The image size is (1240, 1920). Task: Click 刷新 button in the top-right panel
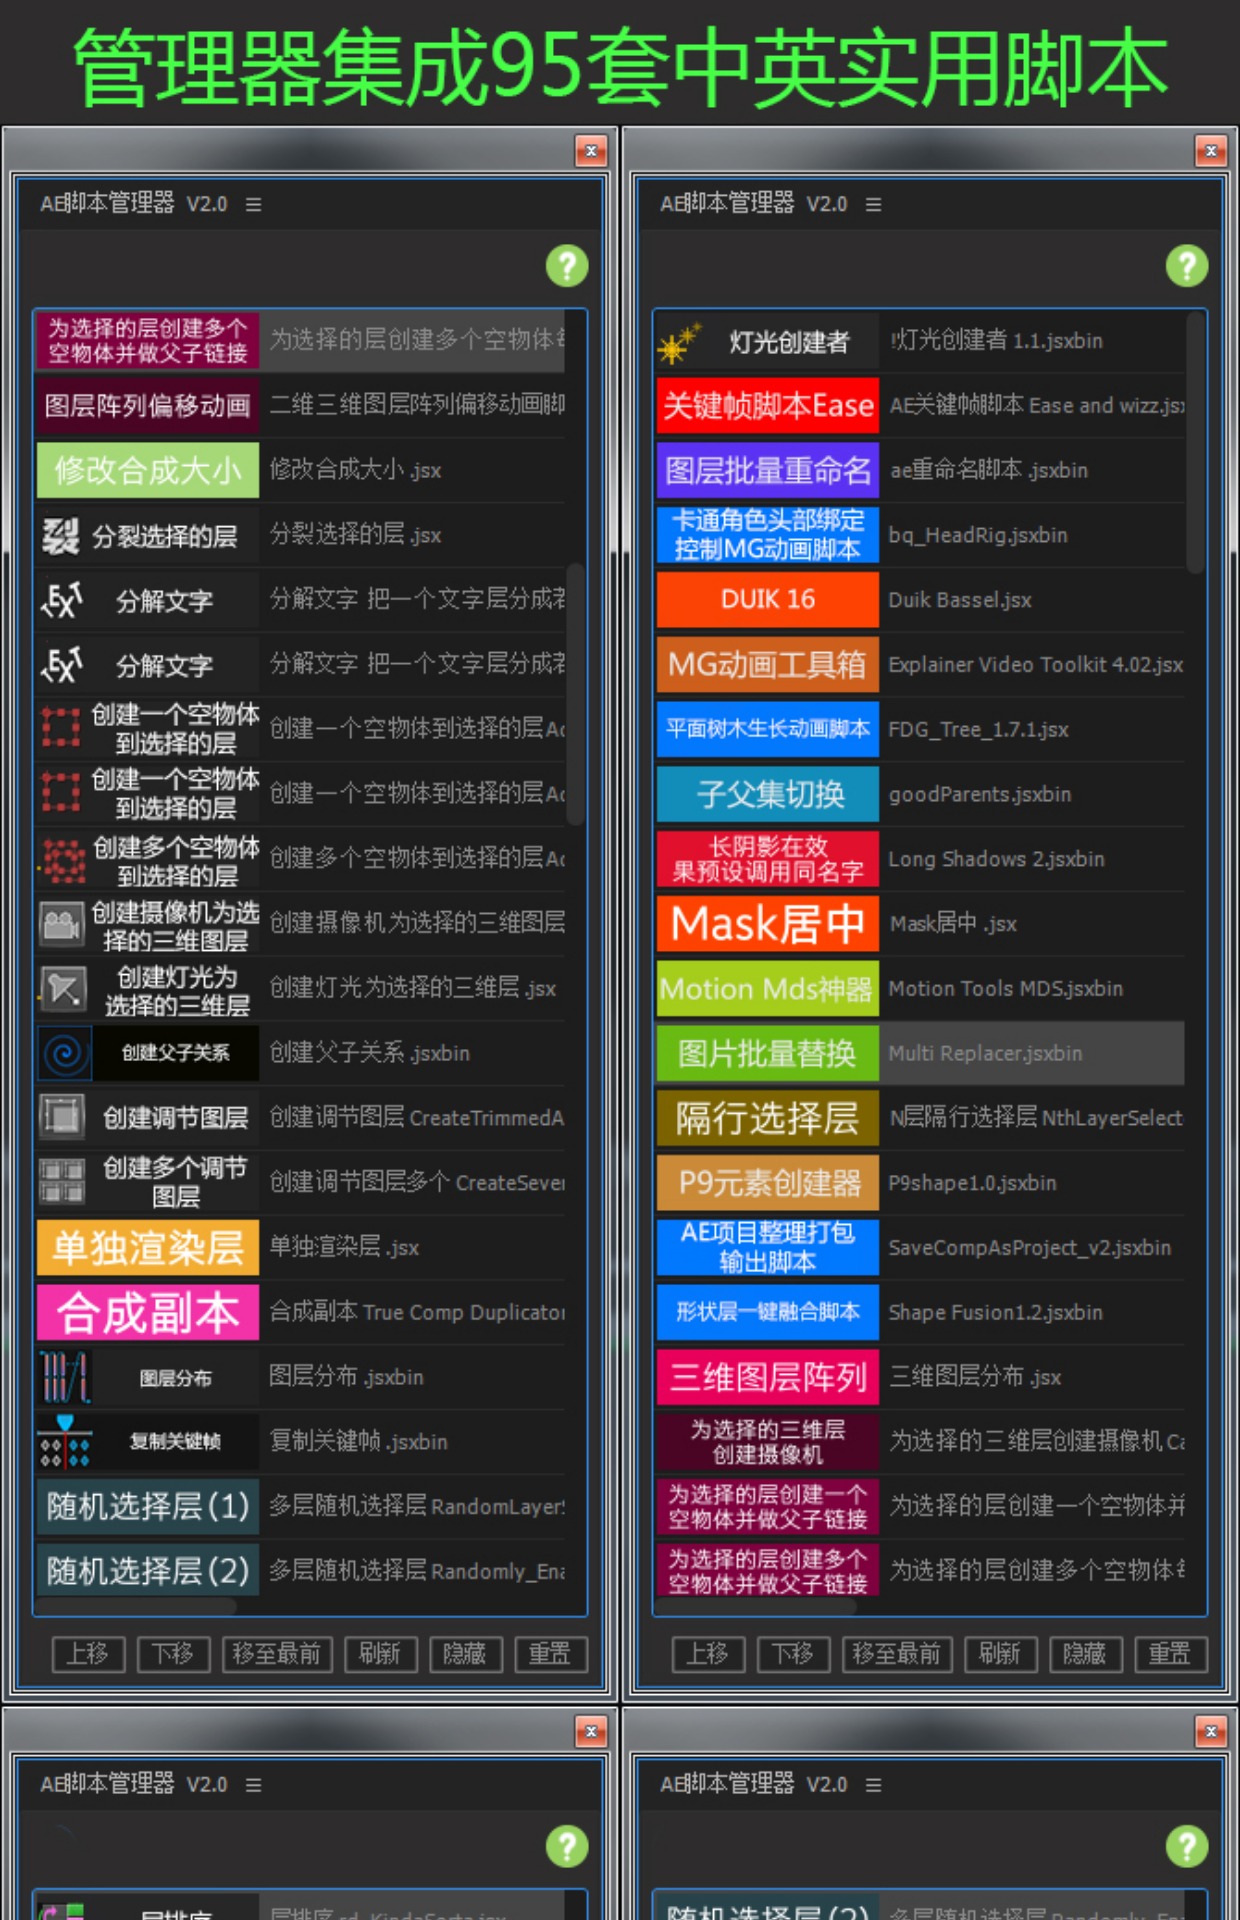point(1001,1654)
